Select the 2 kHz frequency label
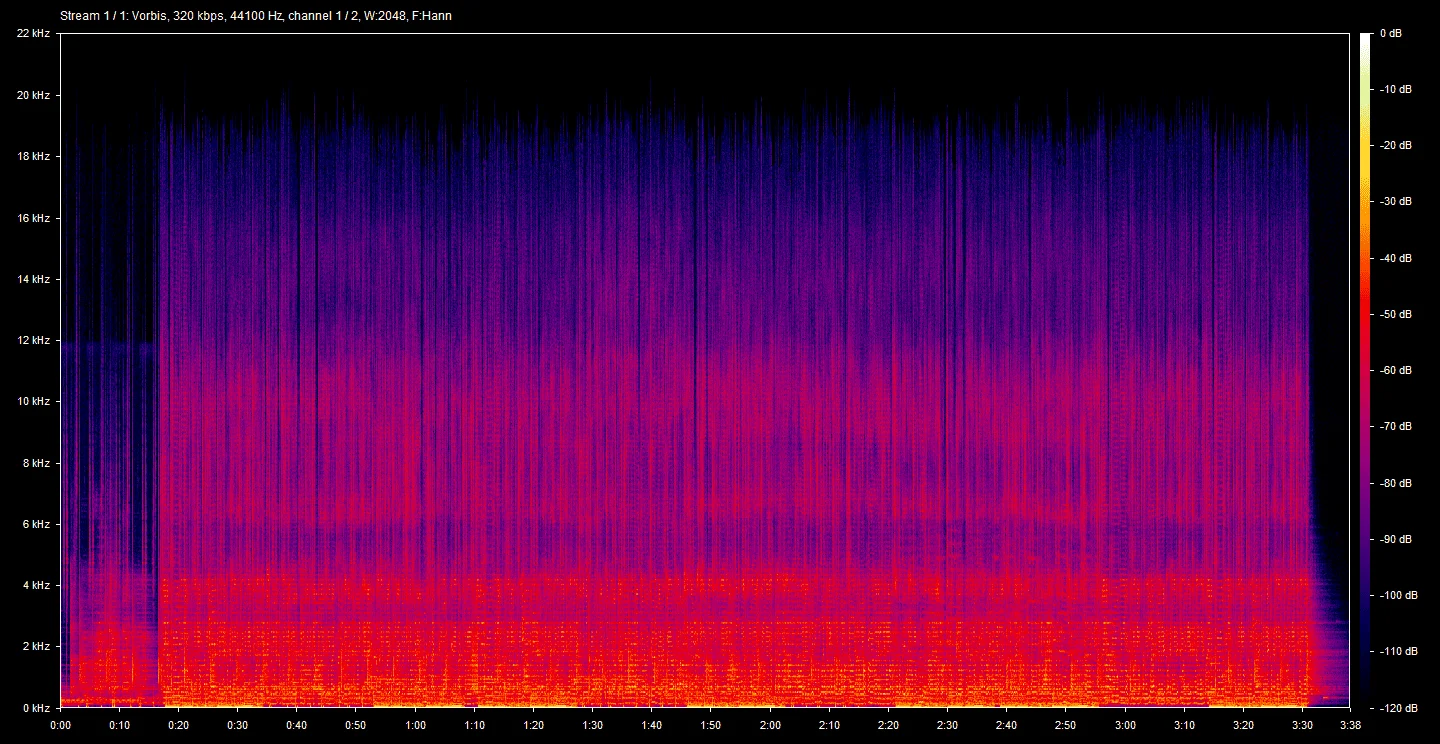Screen dimensions: 1440x744 pyautogui.click(x=36, y=646)
